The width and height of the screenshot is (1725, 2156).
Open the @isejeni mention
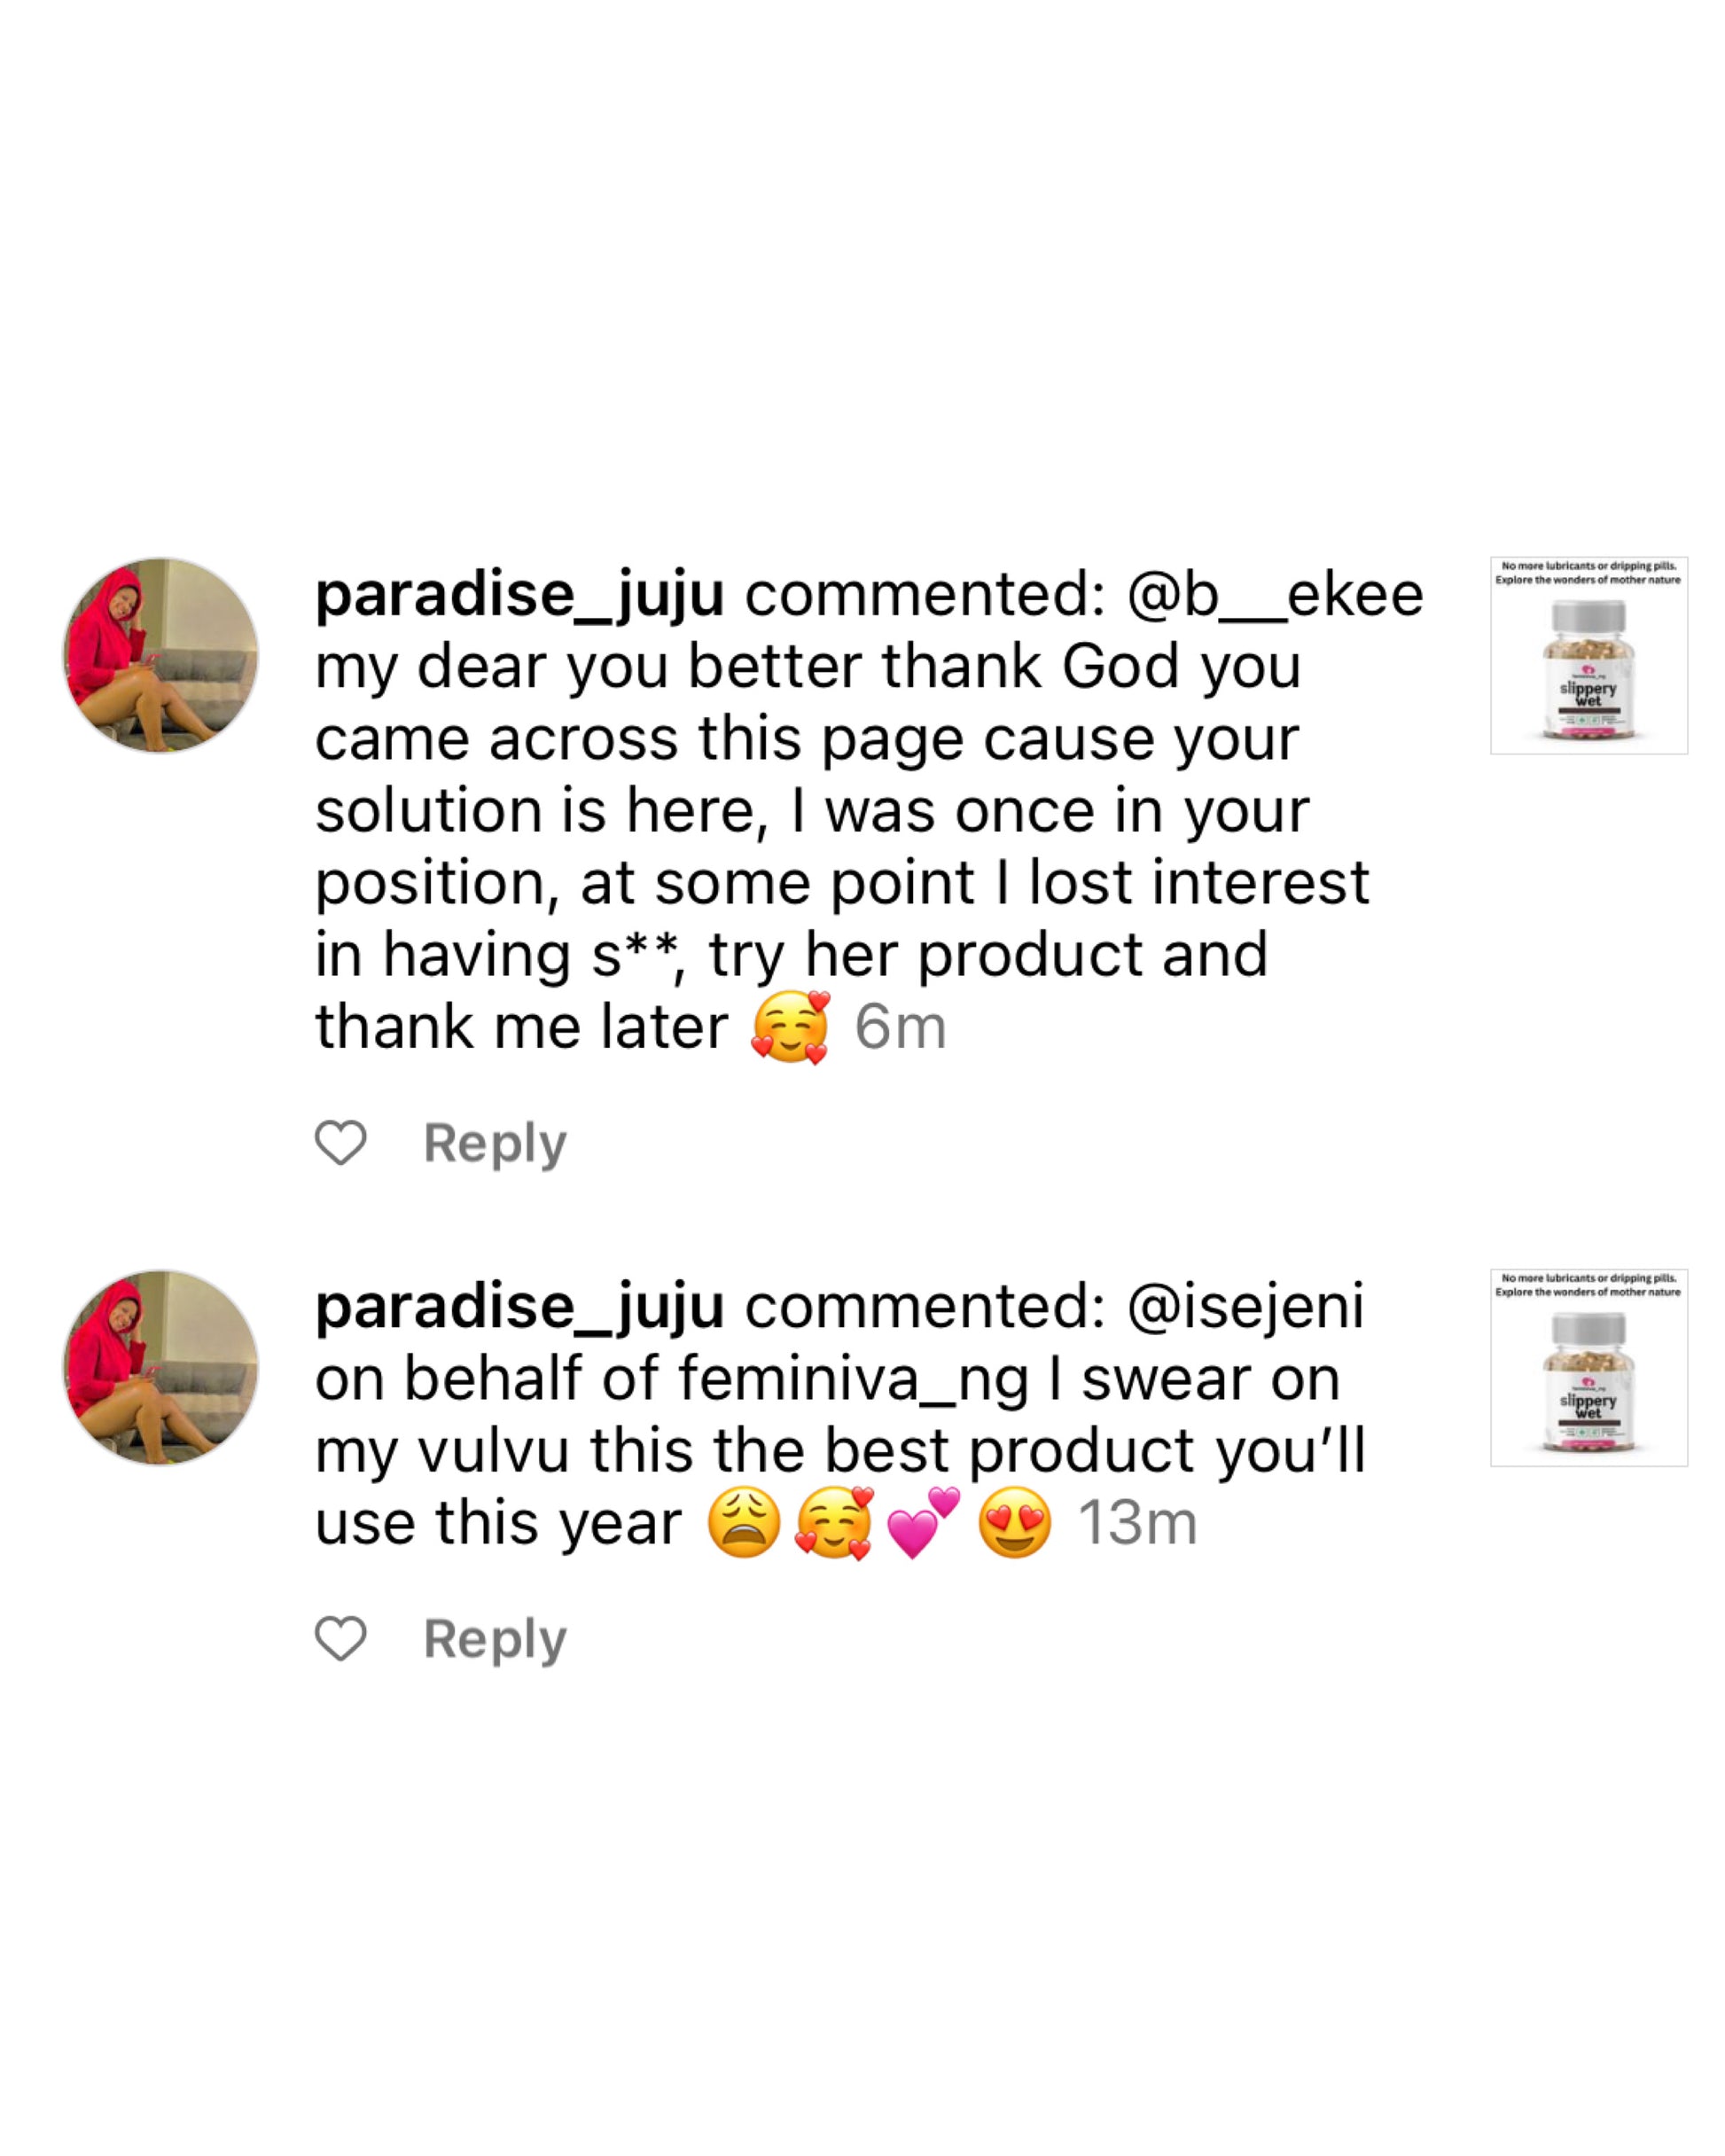1245,1307
